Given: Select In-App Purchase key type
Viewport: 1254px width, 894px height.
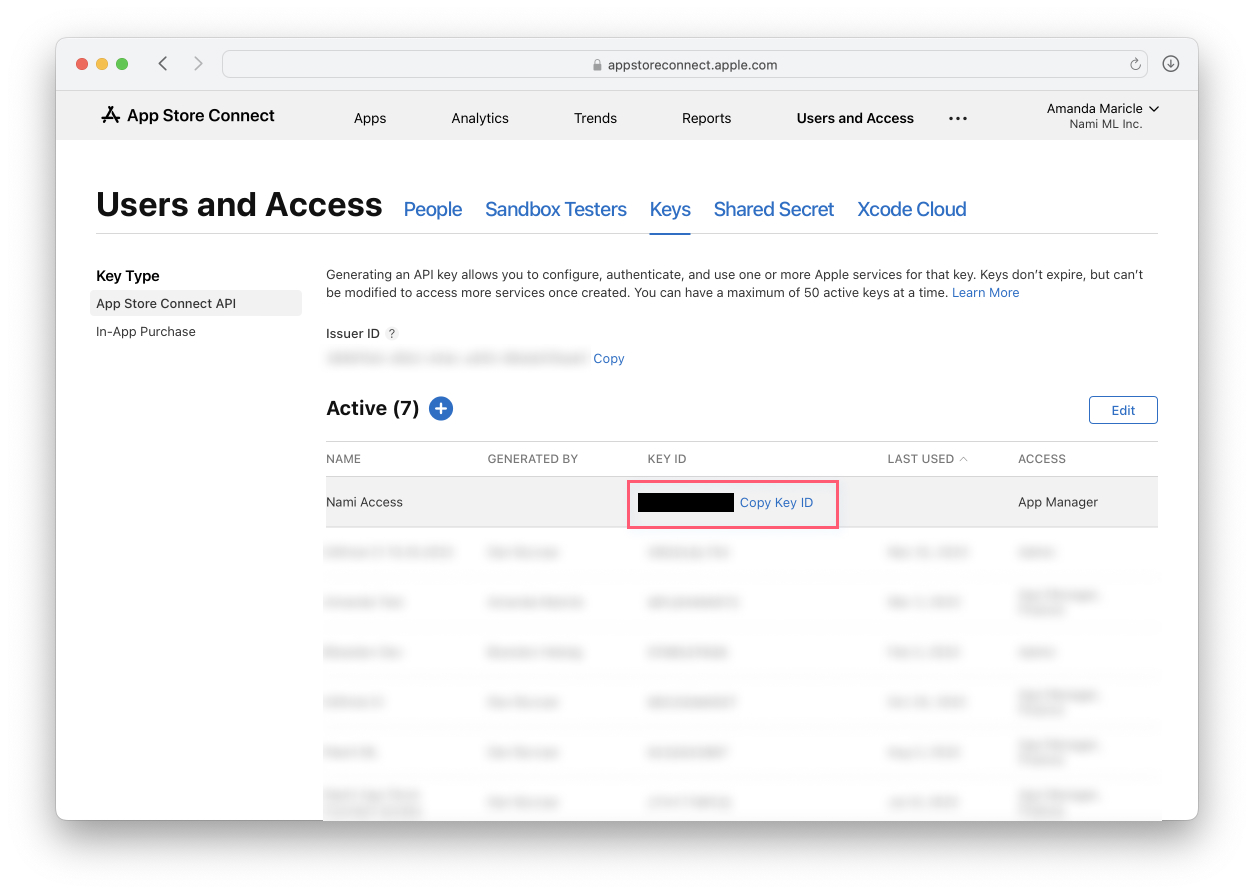Looking at the screenshot, I should point(146,331).
